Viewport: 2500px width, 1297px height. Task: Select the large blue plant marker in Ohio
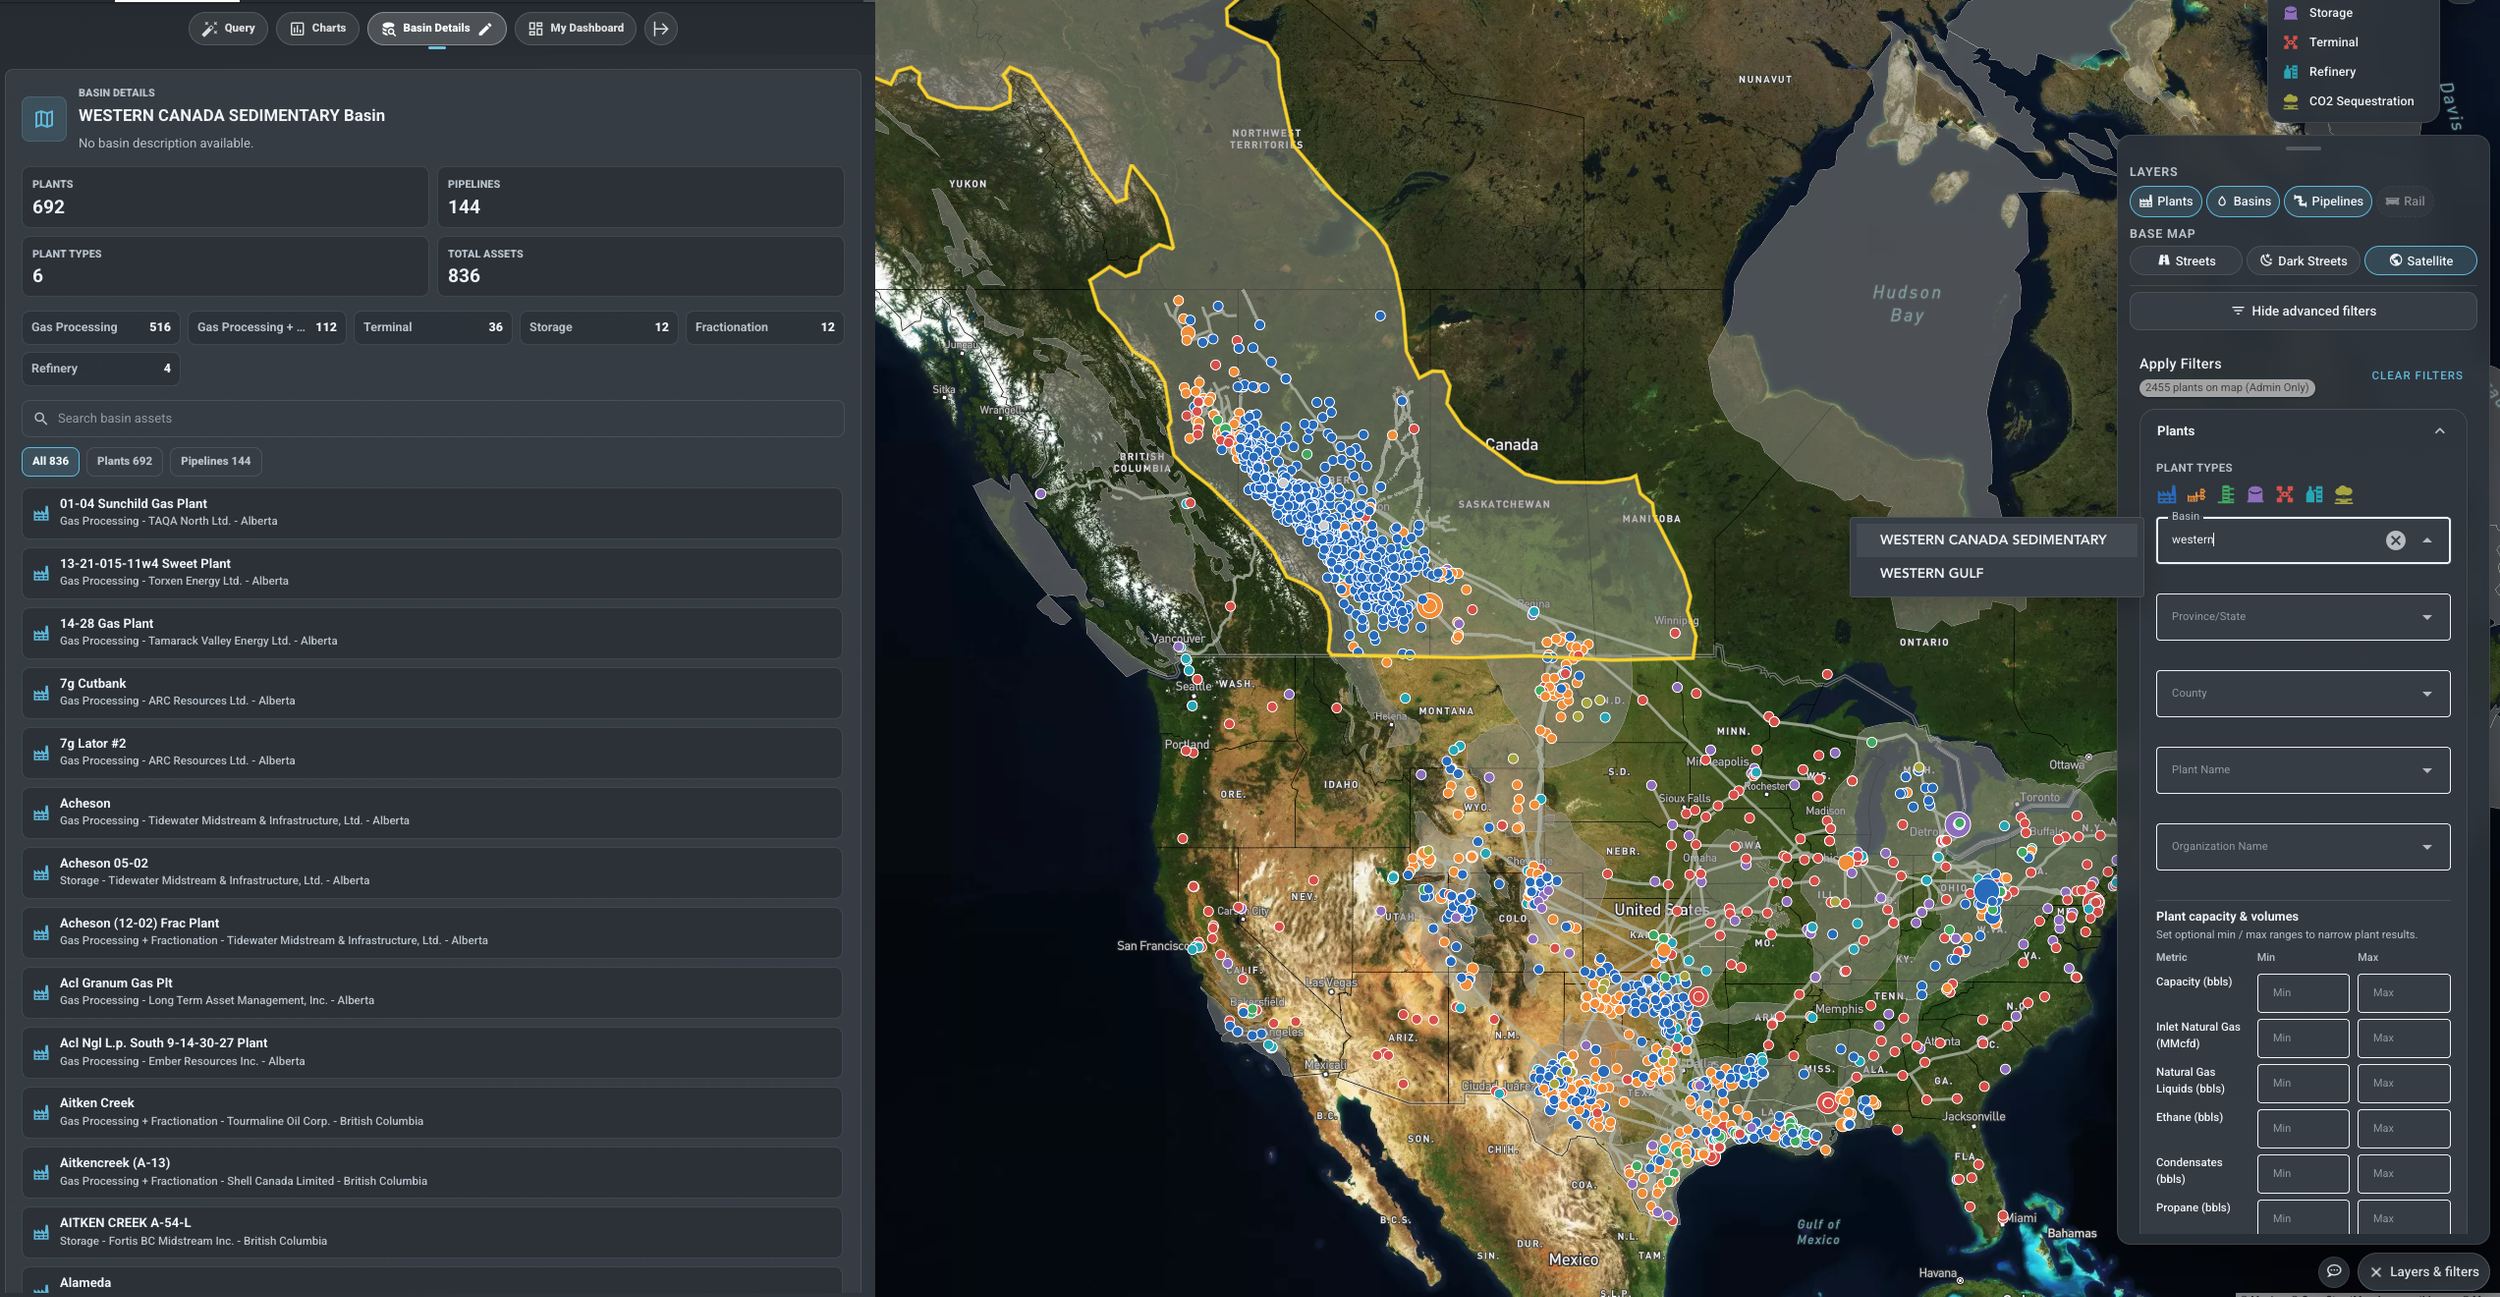pyautogui.click(x=1987, y=890)
